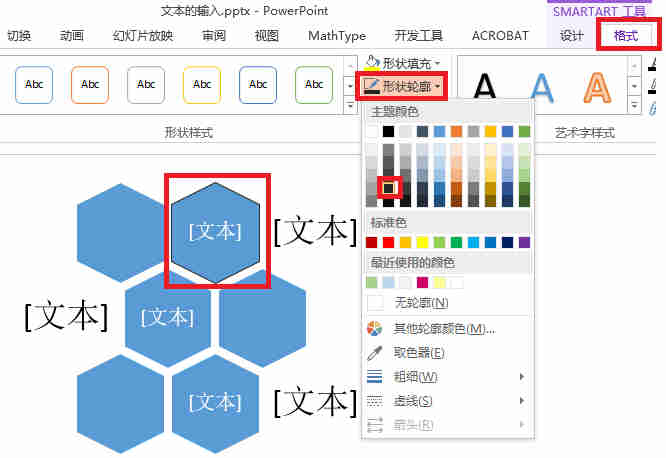Image resolution: width=666 pixels, height=458 pixels.
Task: Apply the gray outline Abc shape style
Action: click(x=146, y=85)
